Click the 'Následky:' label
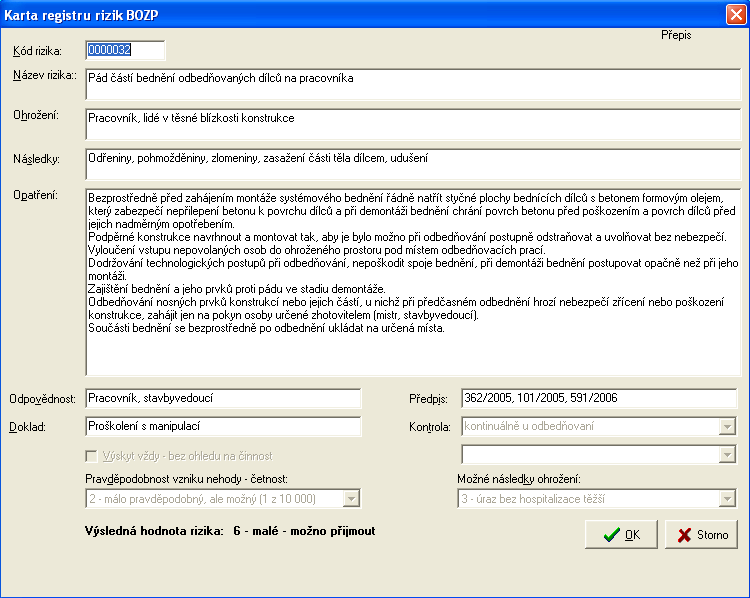Screen dimensions: 750x598 point(36,159)
